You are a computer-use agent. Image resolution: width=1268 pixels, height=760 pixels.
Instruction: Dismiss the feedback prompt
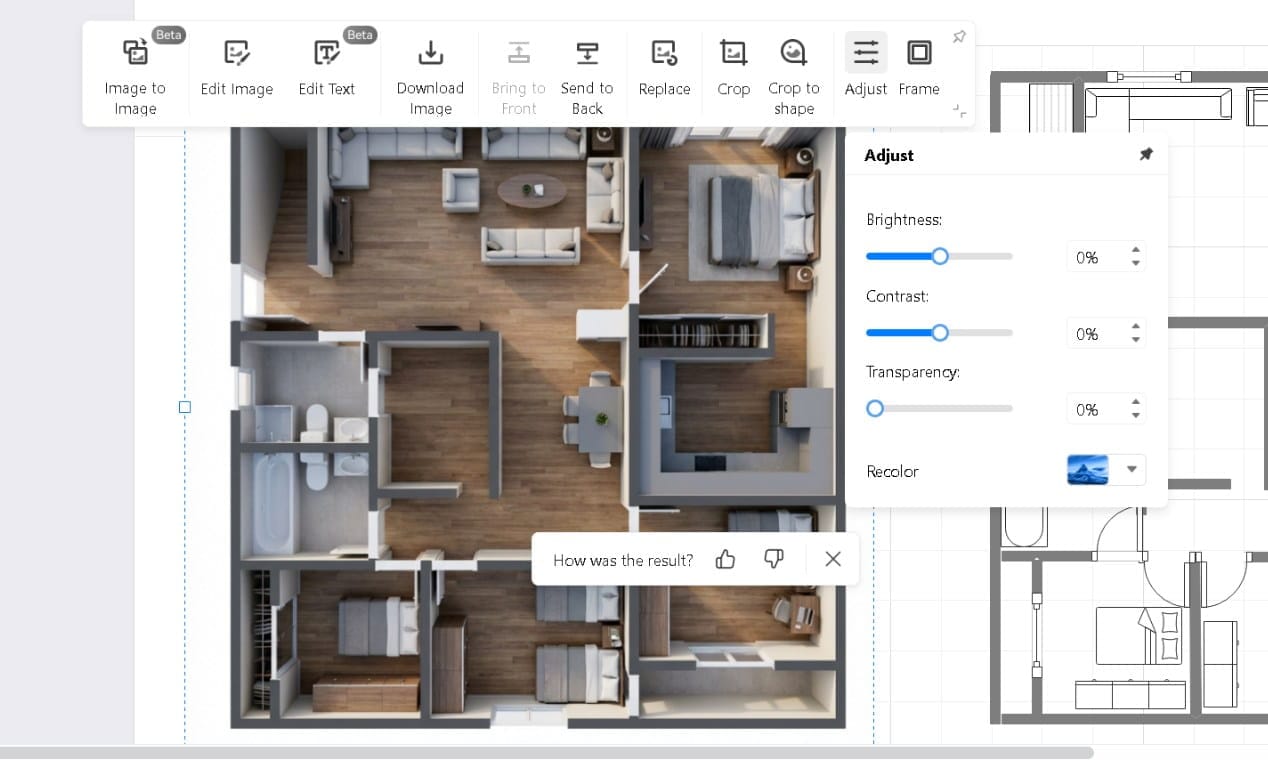(x=832, y=559)
